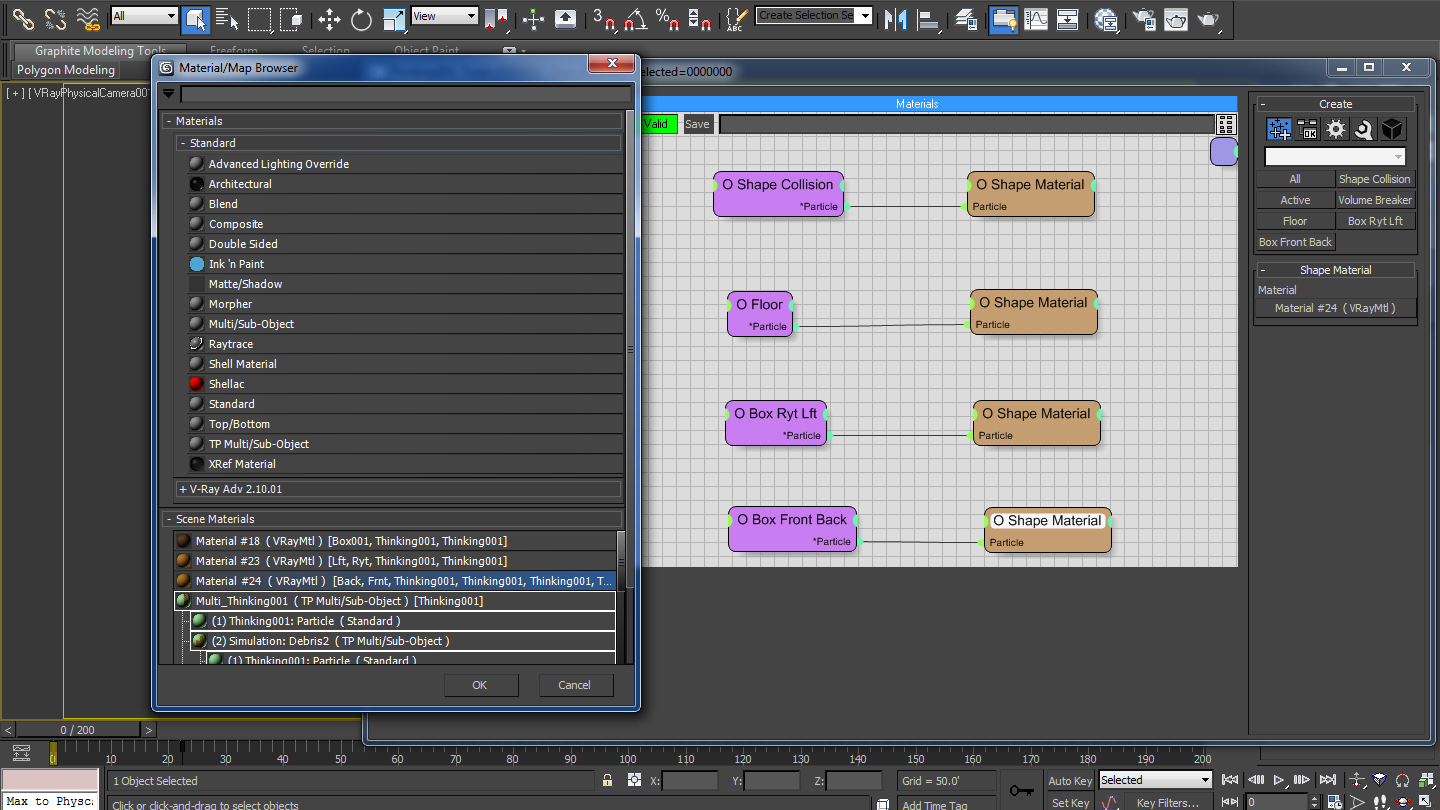The image size is (1440, 810).
Task: Select the gear icon in Create panel
Action: (1336, 129)
